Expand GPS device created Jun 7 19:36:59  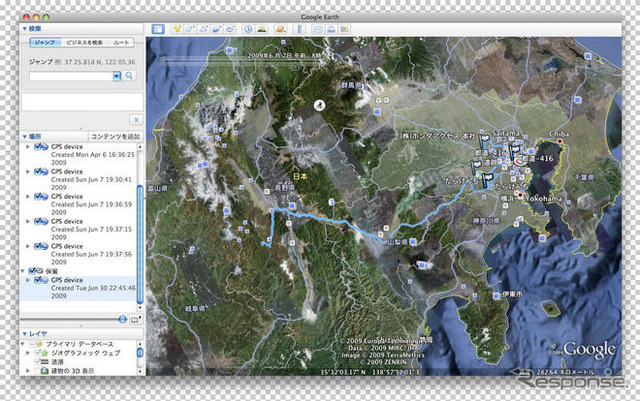[28, 196]
